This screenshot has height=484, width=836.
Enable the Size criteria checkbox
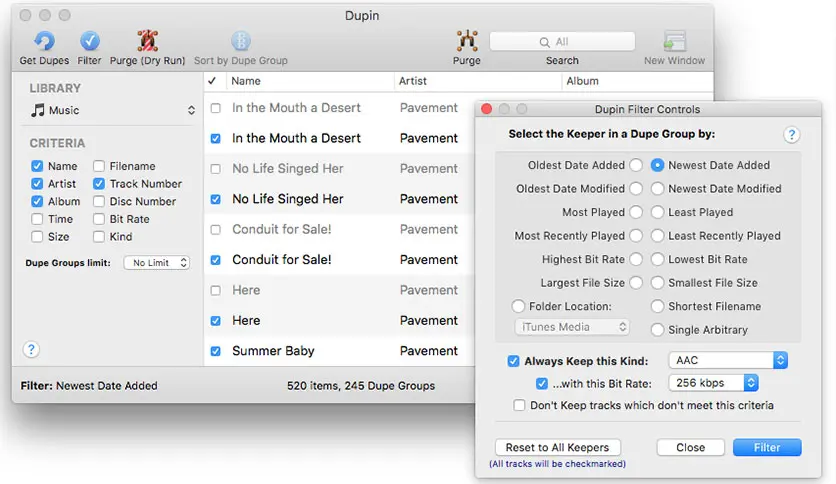click(x=37, y=237)
